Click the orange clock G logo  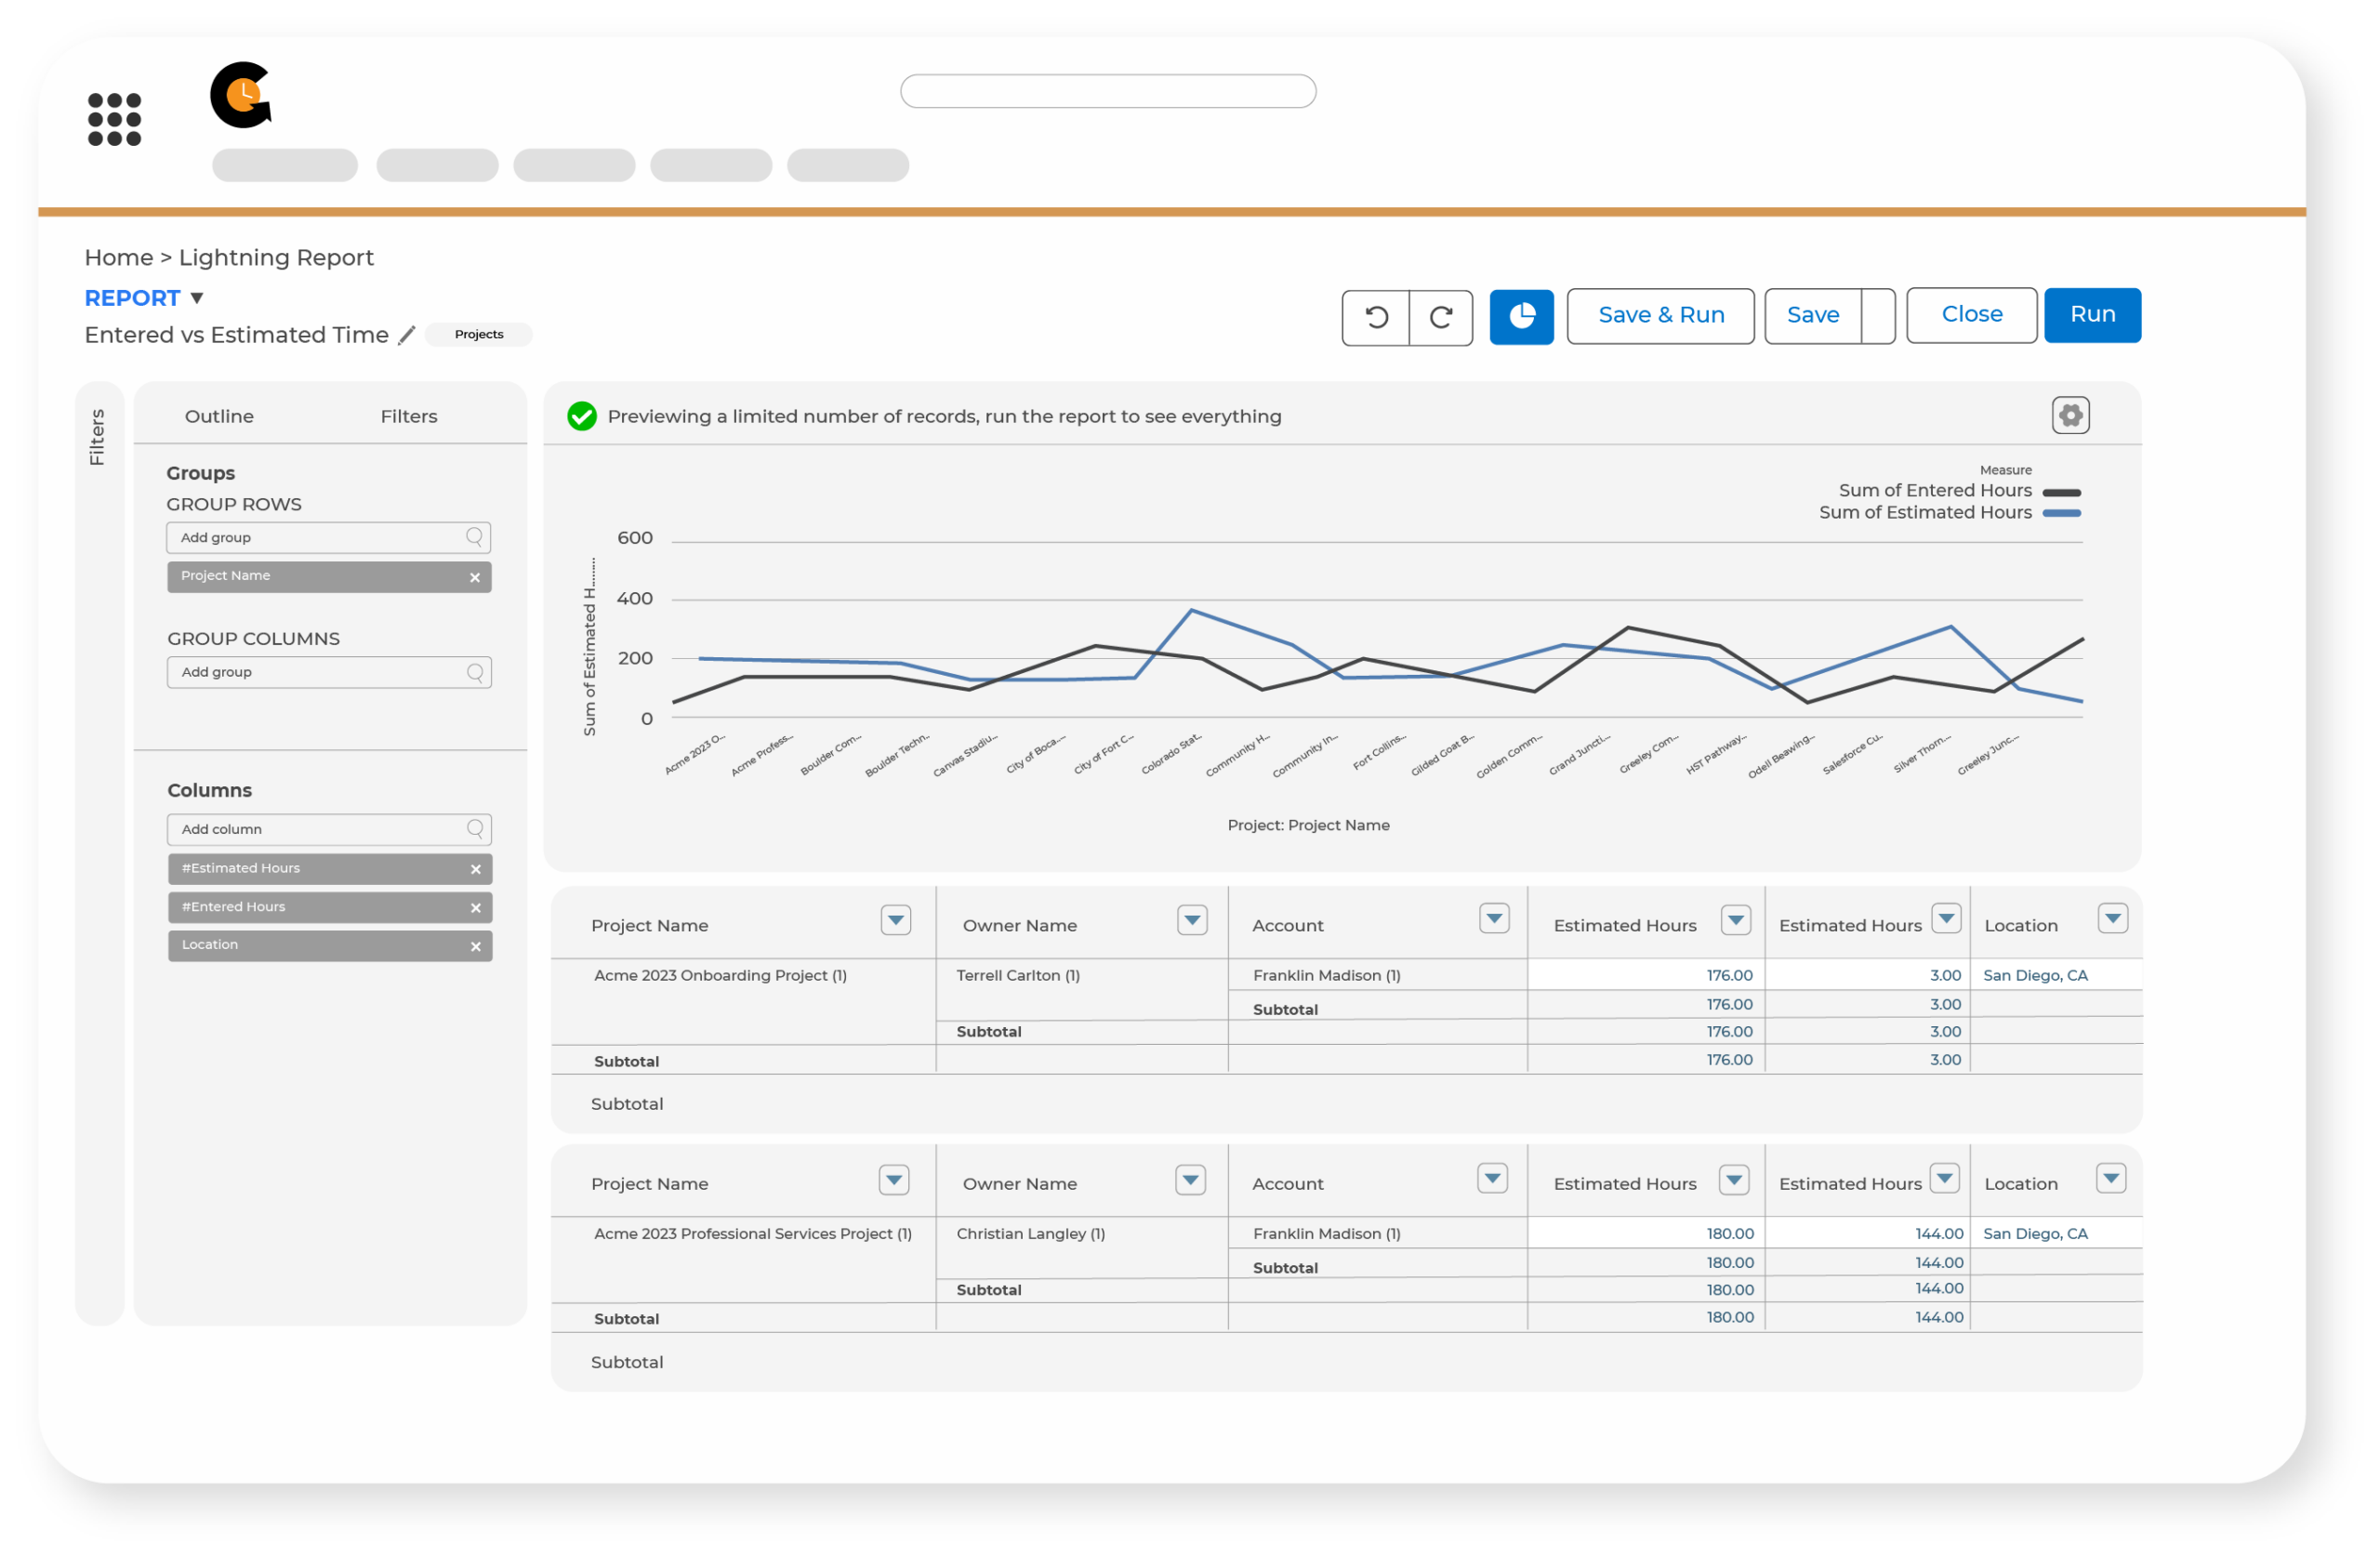pyautogui.click(x=241, y=95)
